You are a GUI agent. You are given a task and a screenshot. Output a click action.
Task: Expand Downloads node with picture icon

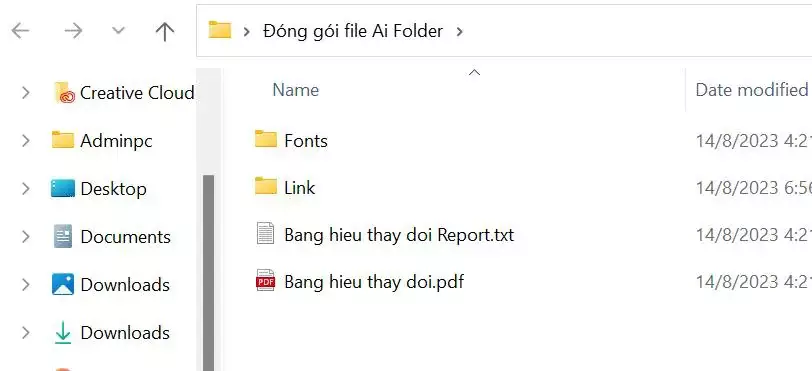pyautogui.click(x=25, y=284)
